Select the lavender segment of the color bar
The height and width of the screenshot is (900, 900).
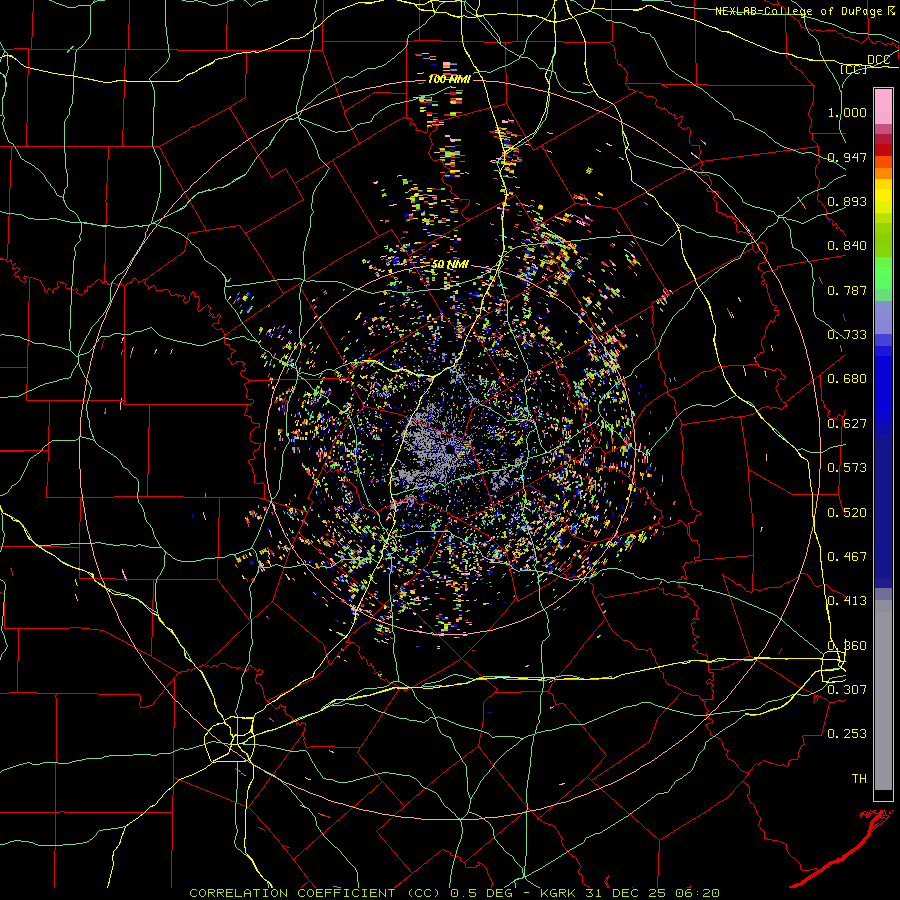[883, 317]
